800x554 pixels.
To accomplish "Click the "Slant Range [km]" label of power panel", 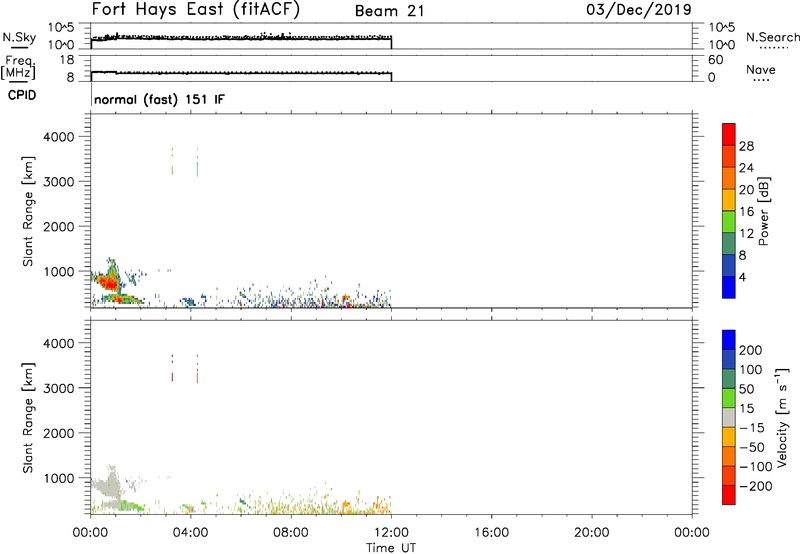I will click(x=28, y=211).
